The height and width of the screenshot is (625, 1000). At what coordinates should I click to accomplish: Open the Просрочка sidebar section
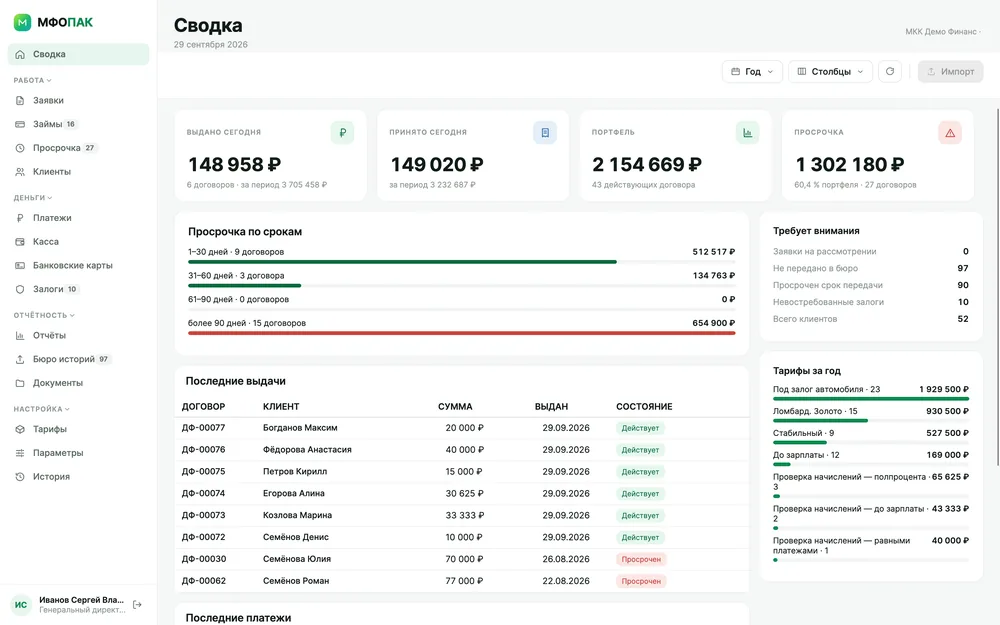[x=78, y=147]
